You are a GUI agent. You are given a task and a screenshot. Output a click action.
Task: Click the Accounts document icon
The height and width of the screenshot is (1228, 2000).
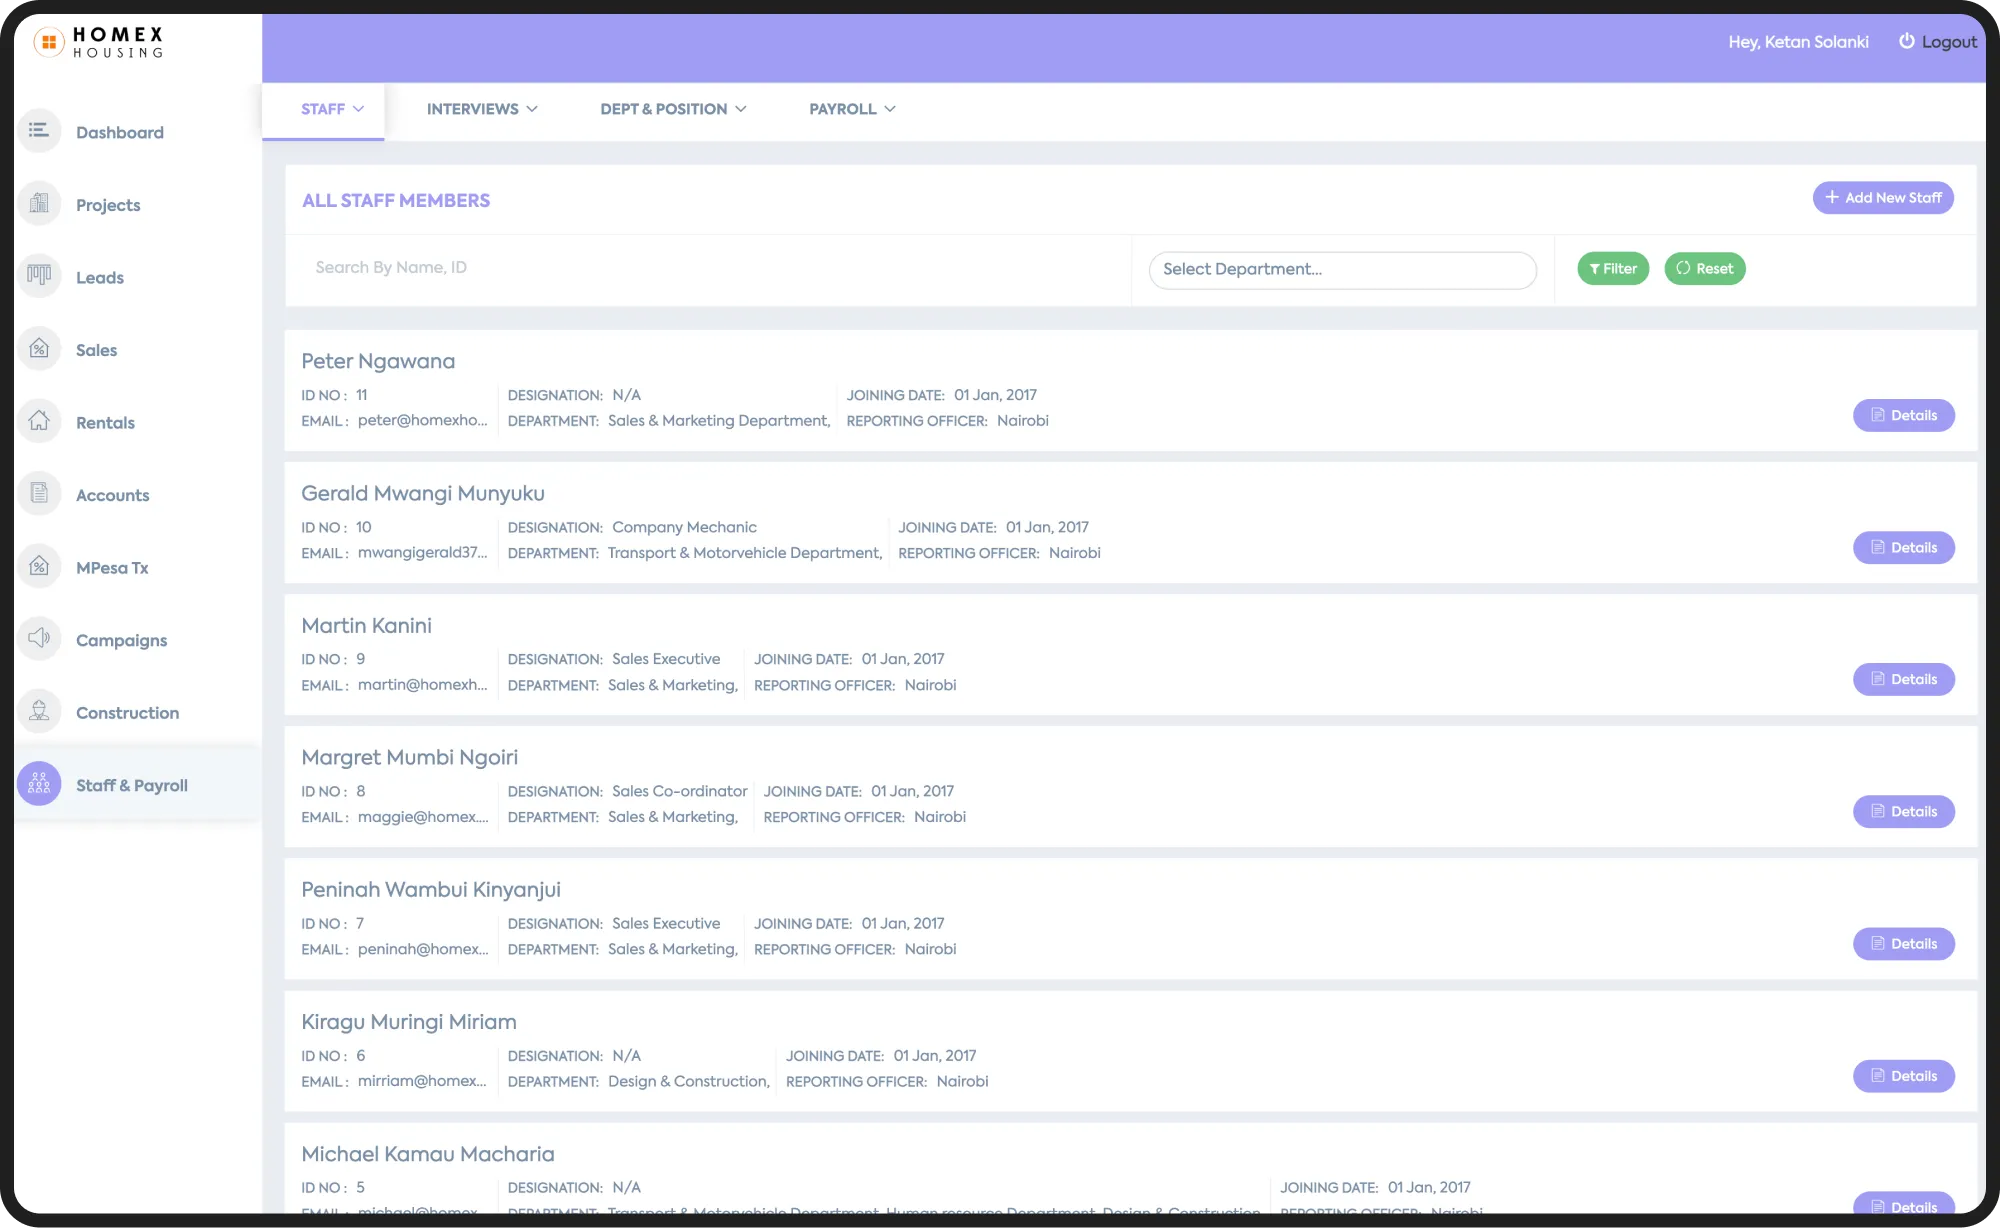(39, 494)
